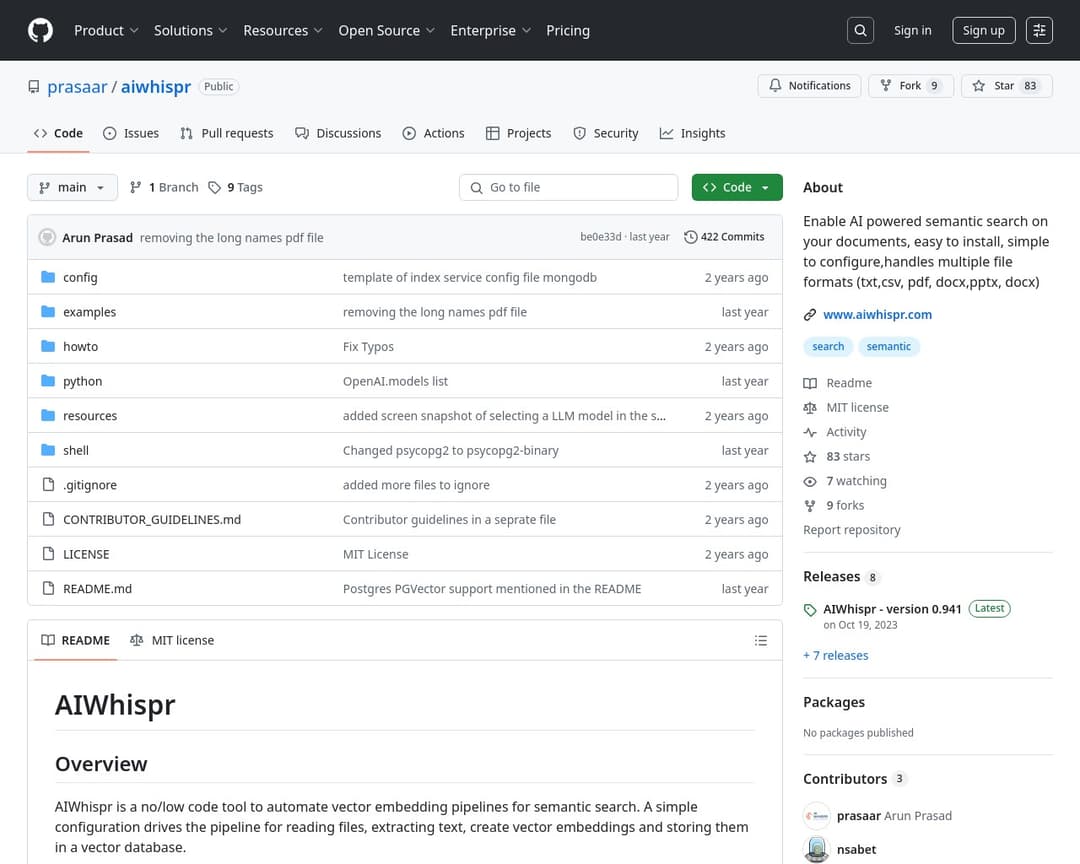Click the howto folder icon
1080x864 pixels.
pos(48,346)
